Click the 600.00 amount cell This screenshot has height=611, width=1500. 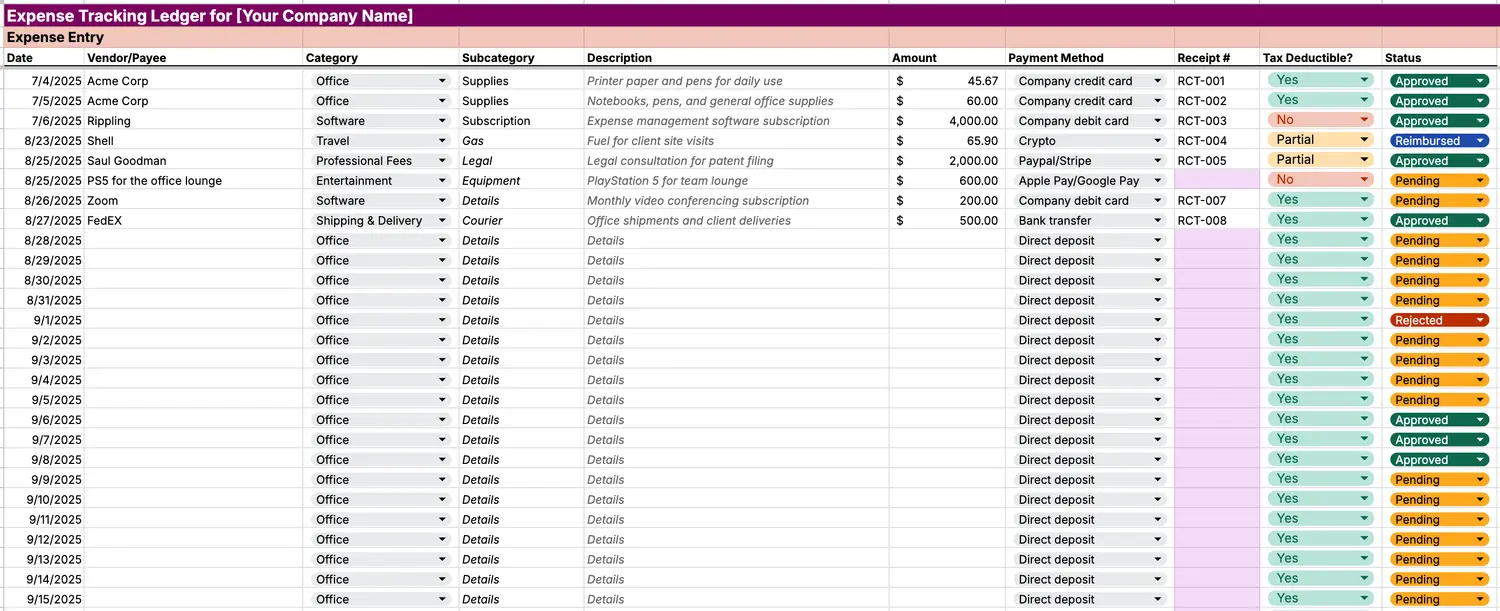946,181
